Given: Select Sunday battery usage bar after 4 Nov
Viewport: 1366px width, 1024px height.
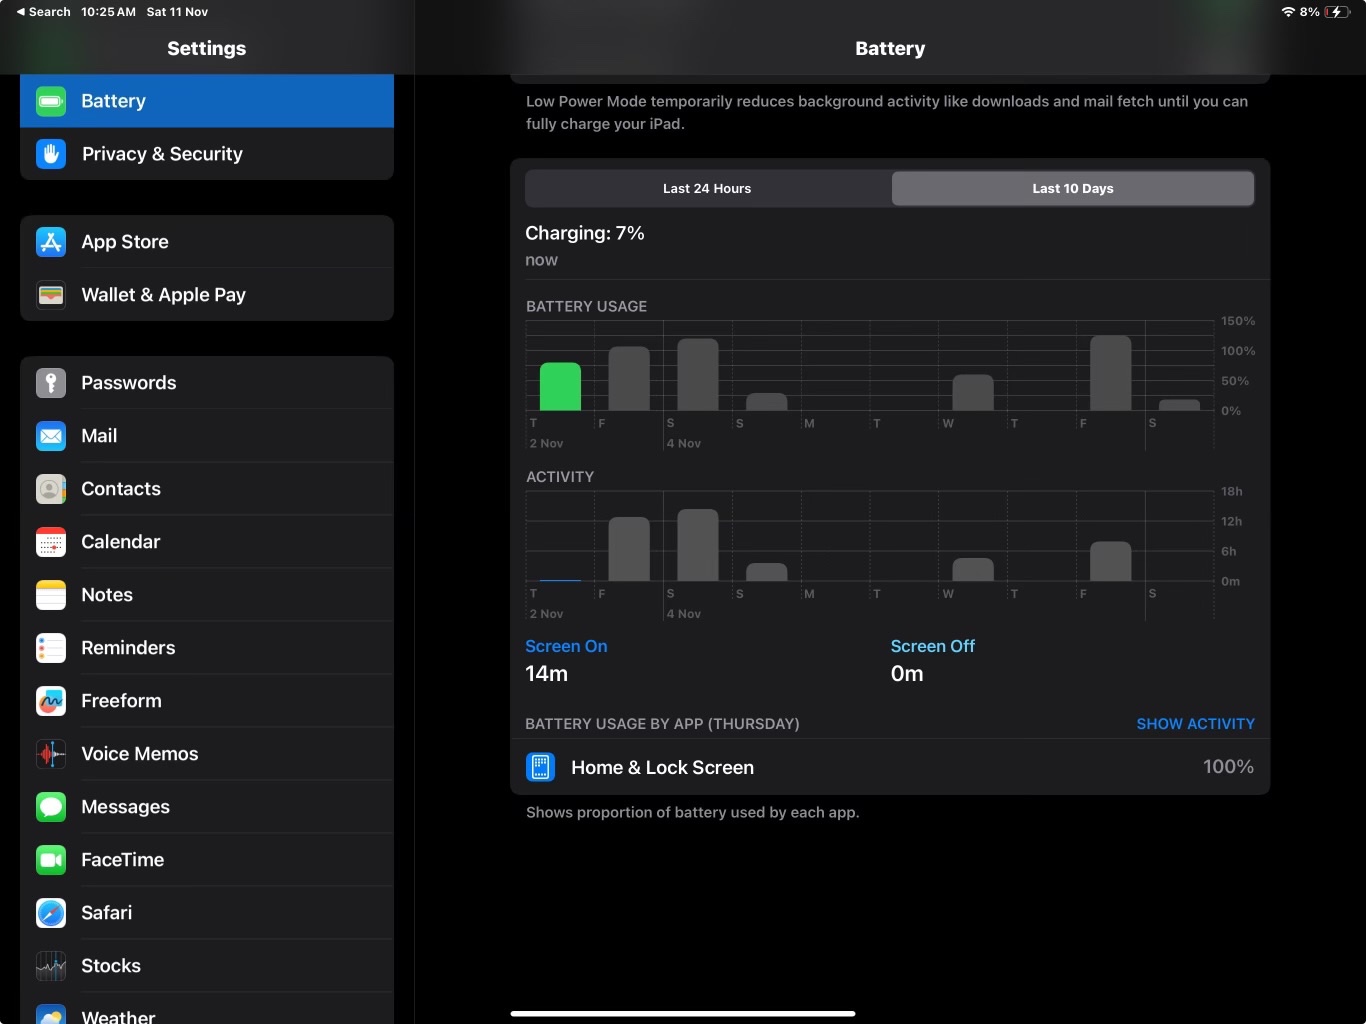Looking at the screenshot, I should [x=767, y=402].
